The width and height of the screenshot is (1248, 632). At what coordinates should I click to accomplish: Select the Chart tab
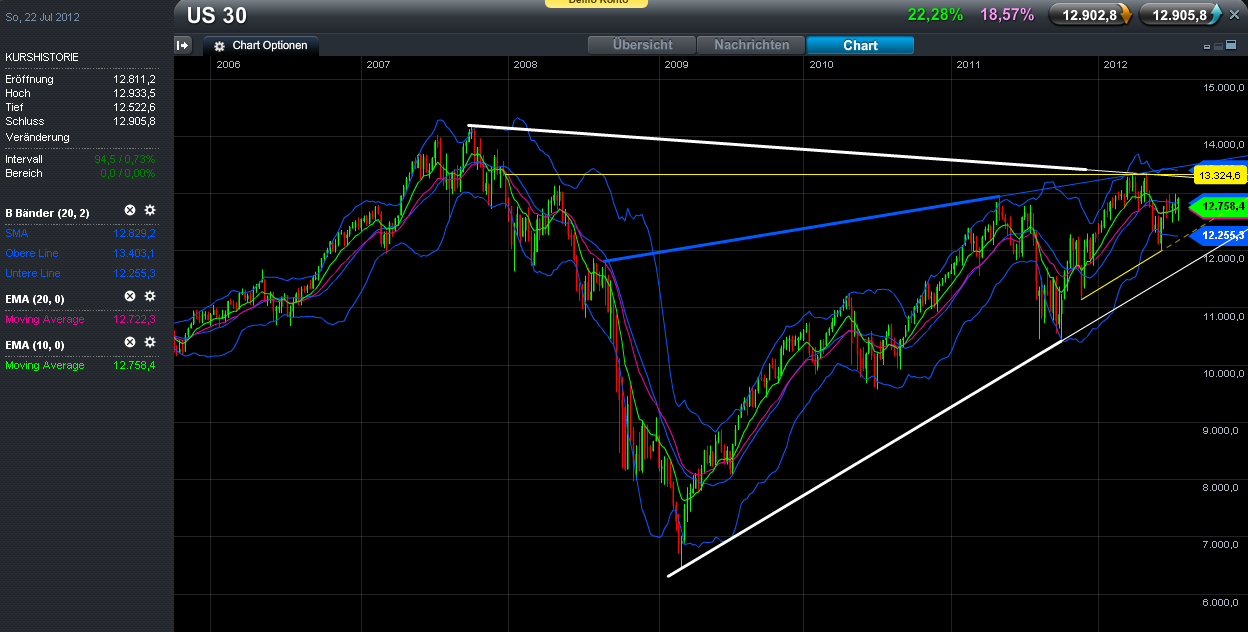pyautogui.click(x=860, y=45)
